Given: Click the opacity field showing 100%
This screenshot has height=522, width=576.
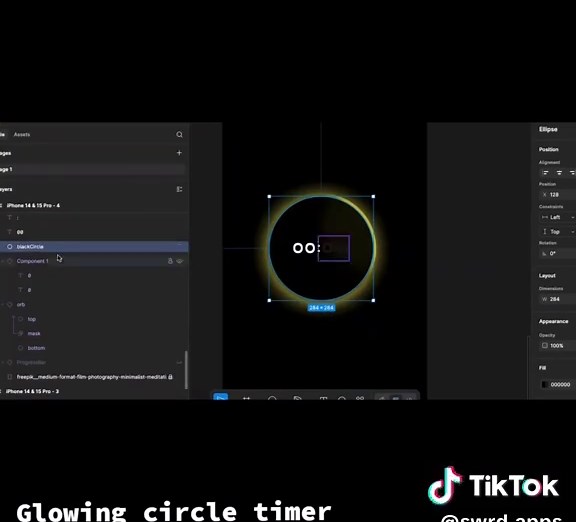Looking at the screenshot, I should pyautogui.click(x=558, y=345).
